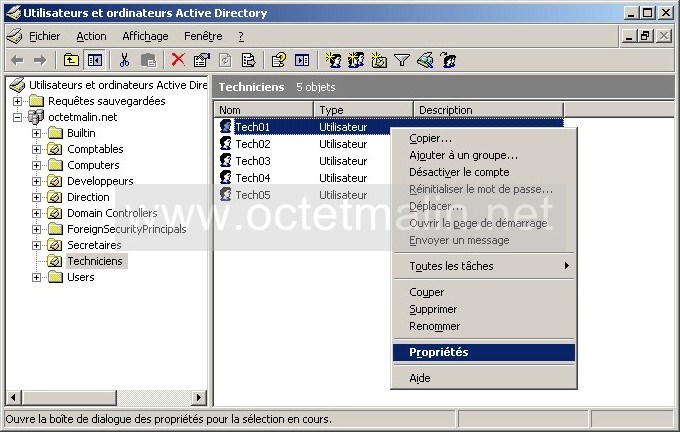The image size is (680, 432).
Task: Click the Refresh toolbar icon
Action: coord(225,60)
